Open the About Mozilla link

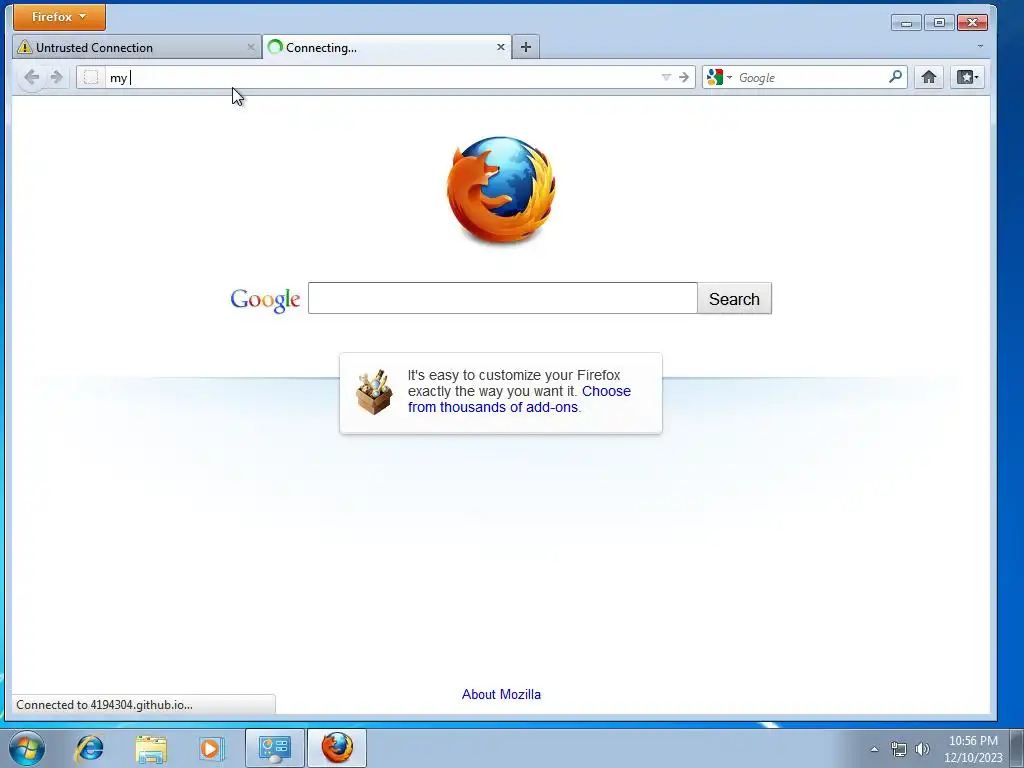coord(501,694)
